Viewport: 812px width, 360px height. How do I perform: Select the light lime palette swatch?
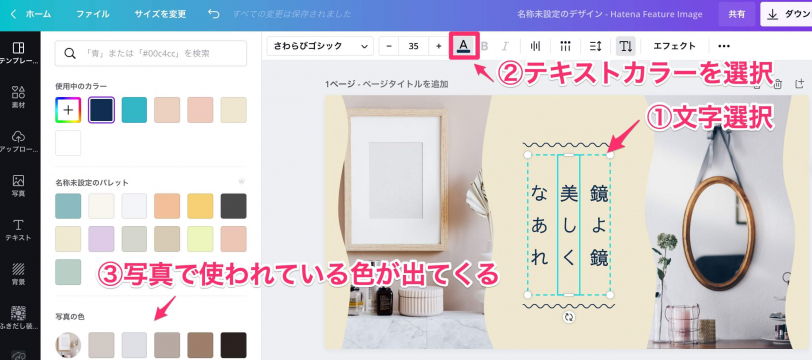point(200,239)
